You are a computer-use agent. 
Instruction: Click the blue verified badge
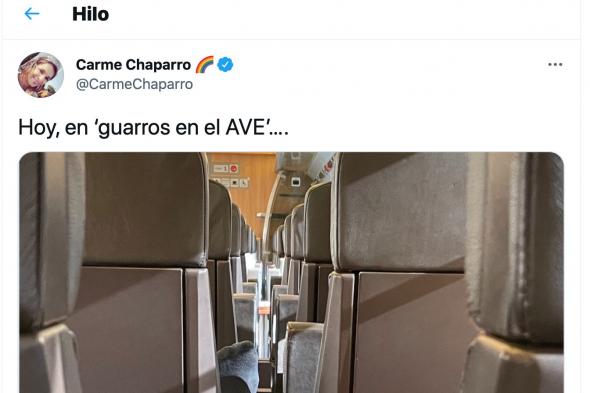[x=225, y=65]
